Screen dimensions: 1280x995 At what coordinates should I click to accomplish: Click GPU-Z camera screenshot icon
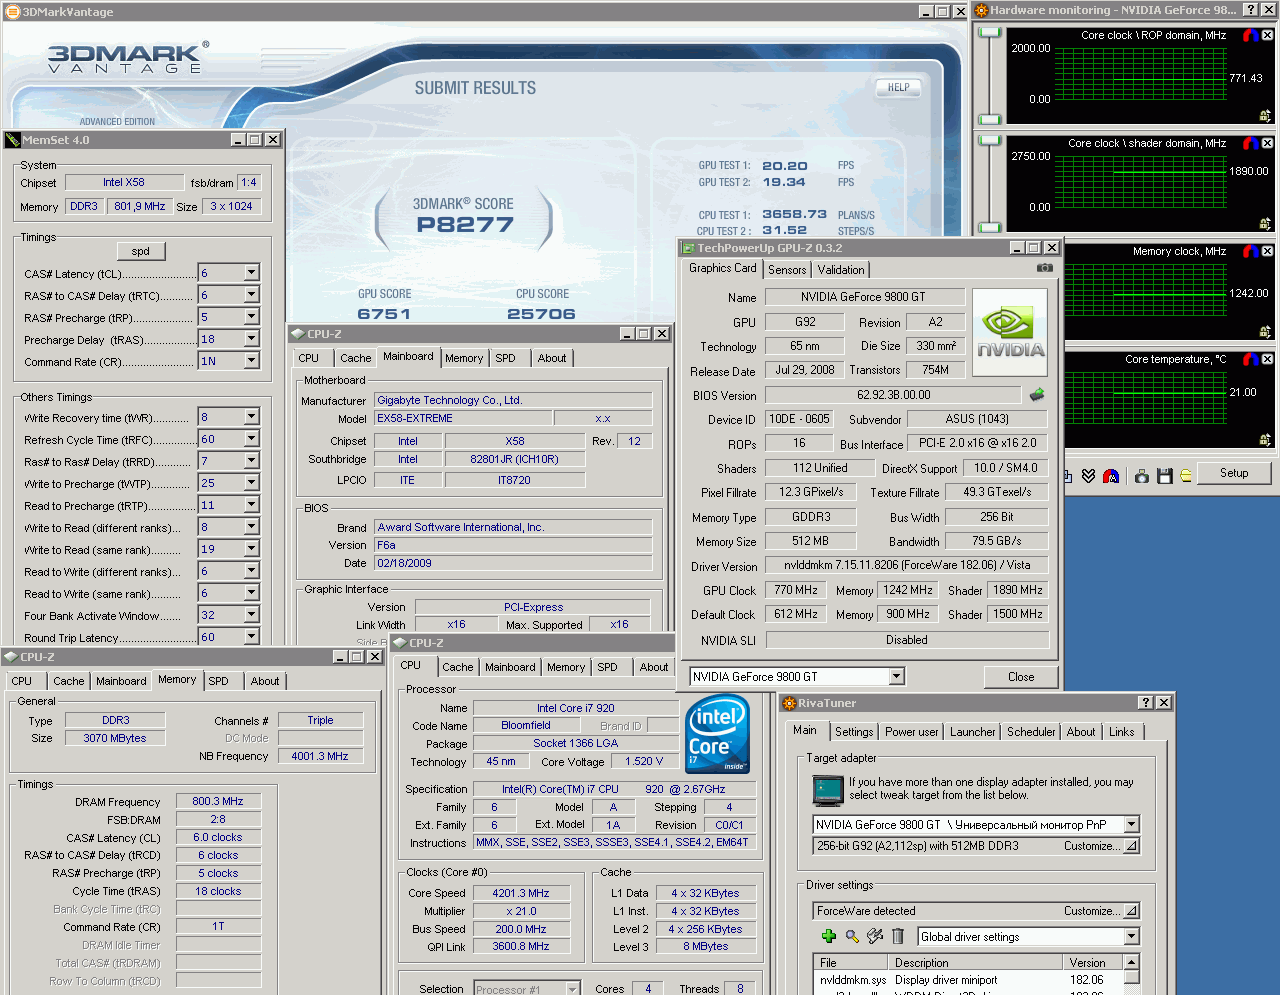[1044, 268]
